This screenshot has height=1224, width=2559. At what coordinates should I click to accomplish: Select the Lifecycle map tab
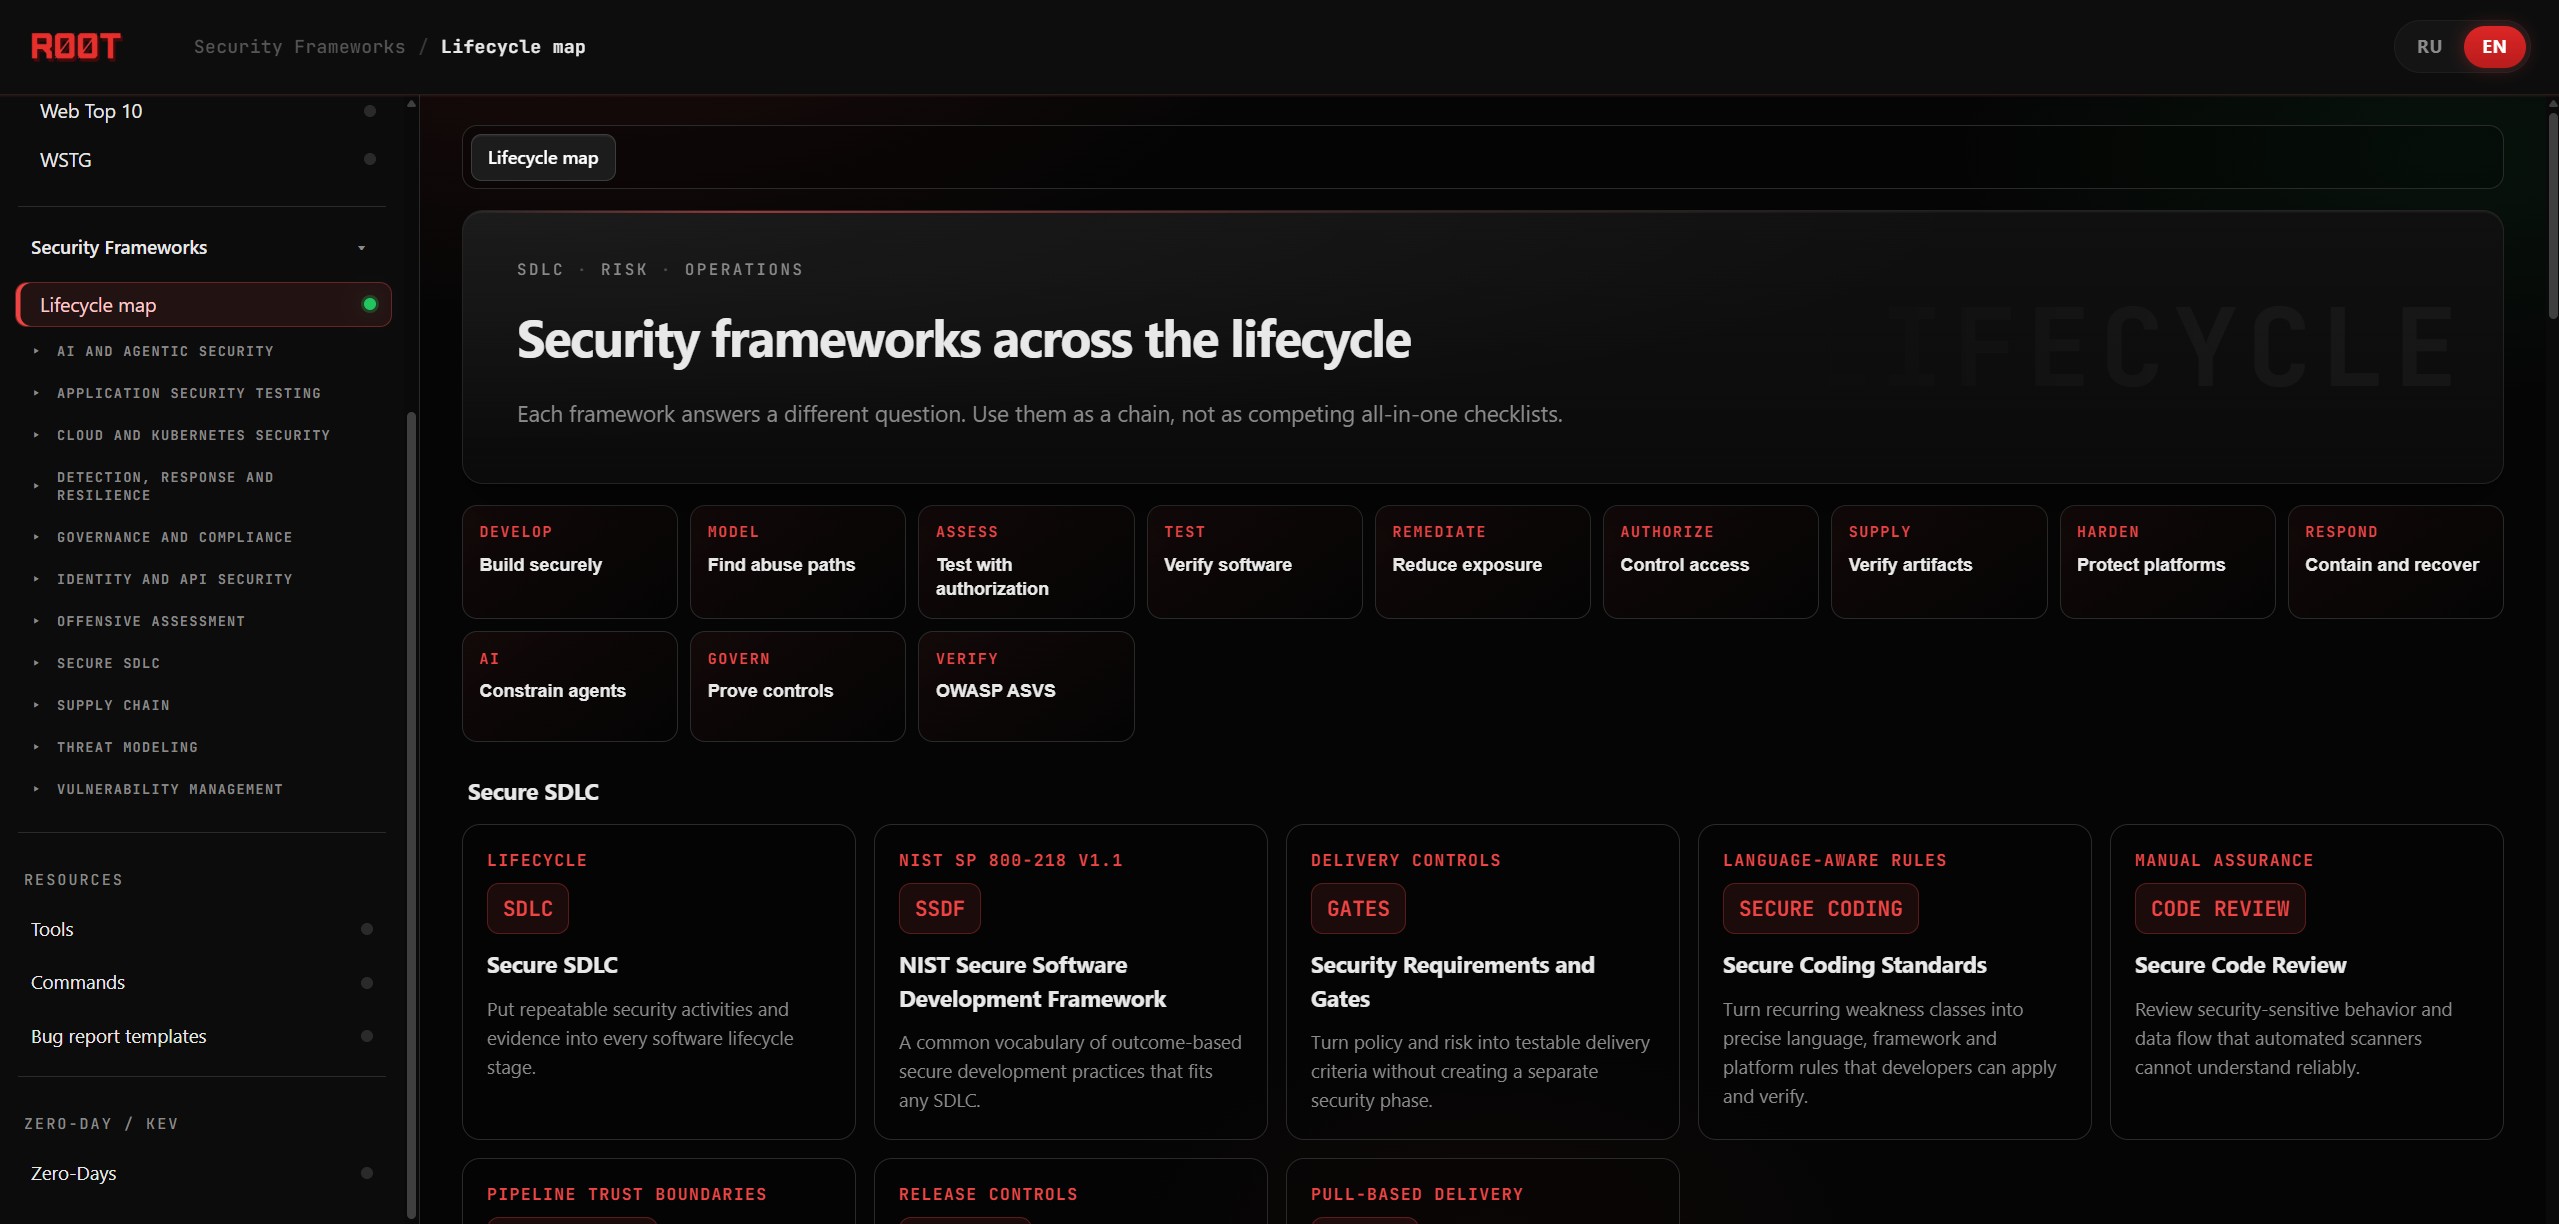(x=543, y=158)
